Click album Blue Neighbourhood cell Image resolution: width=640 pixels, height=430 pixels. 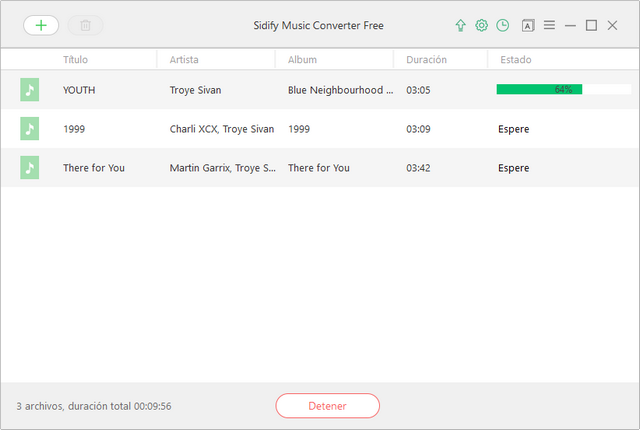pos(340,90)
